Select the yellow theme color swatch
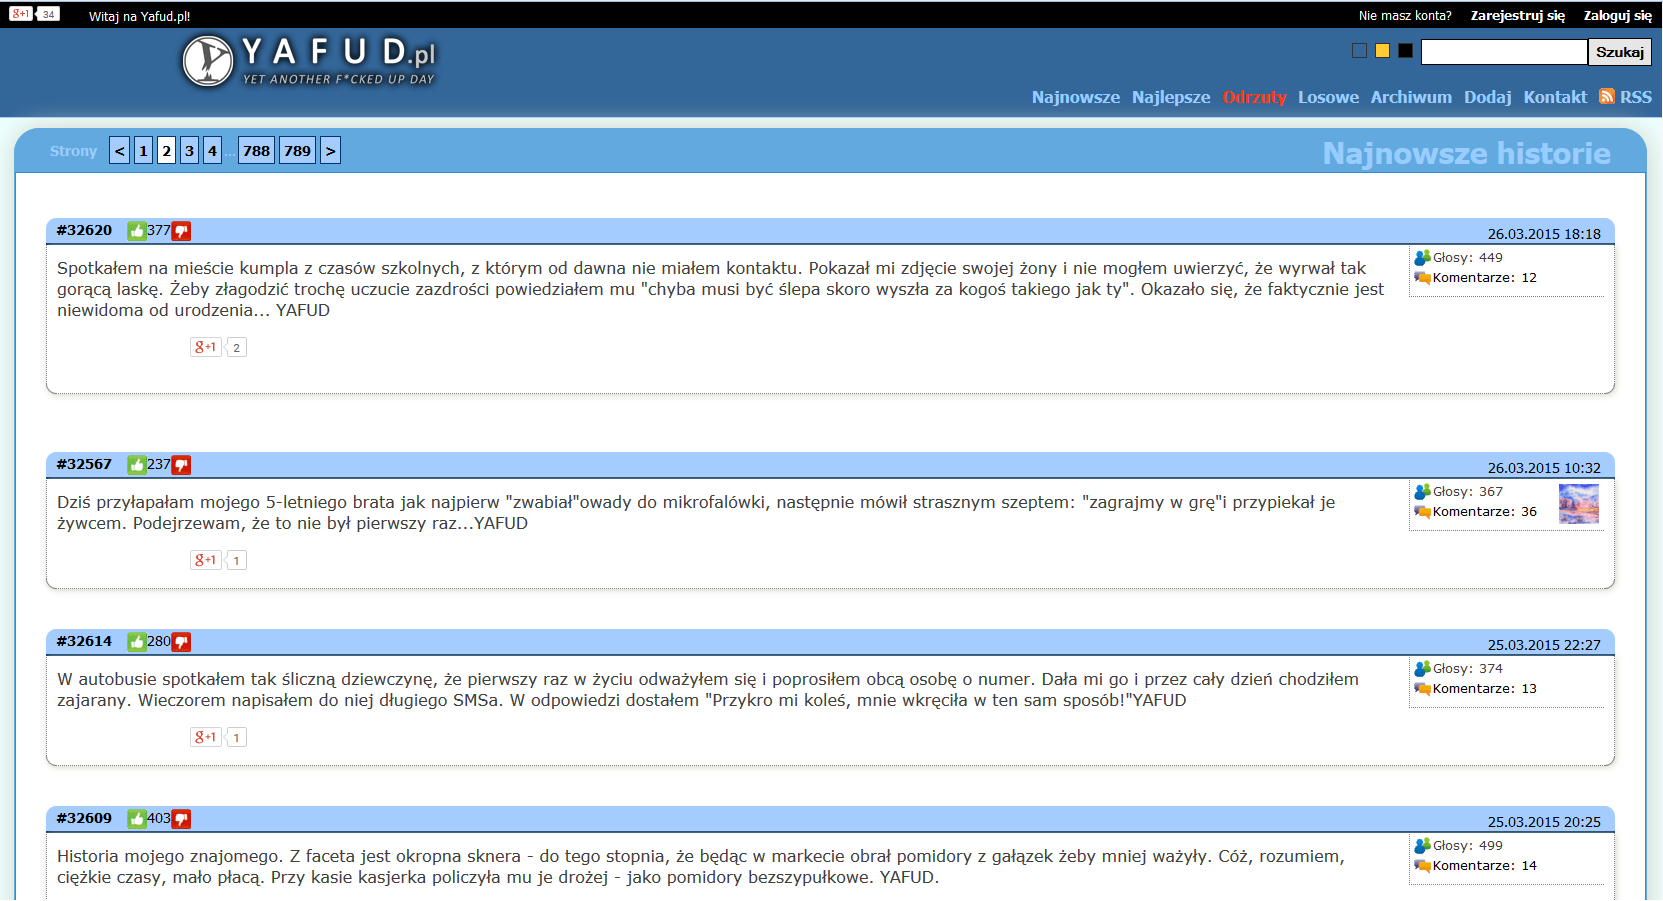1663x901 pixels. [1382, 51]
